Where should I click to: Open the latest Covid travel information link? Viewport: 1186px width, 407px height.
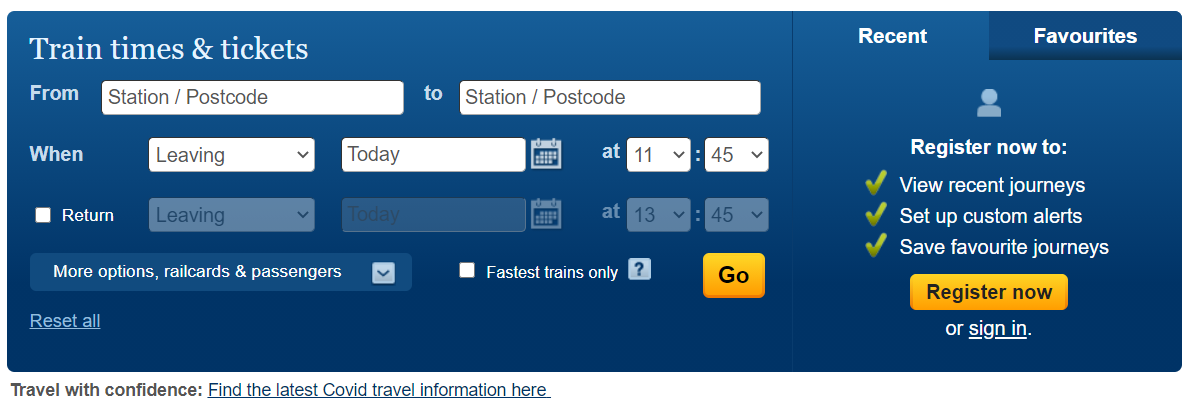click(378, 390)
